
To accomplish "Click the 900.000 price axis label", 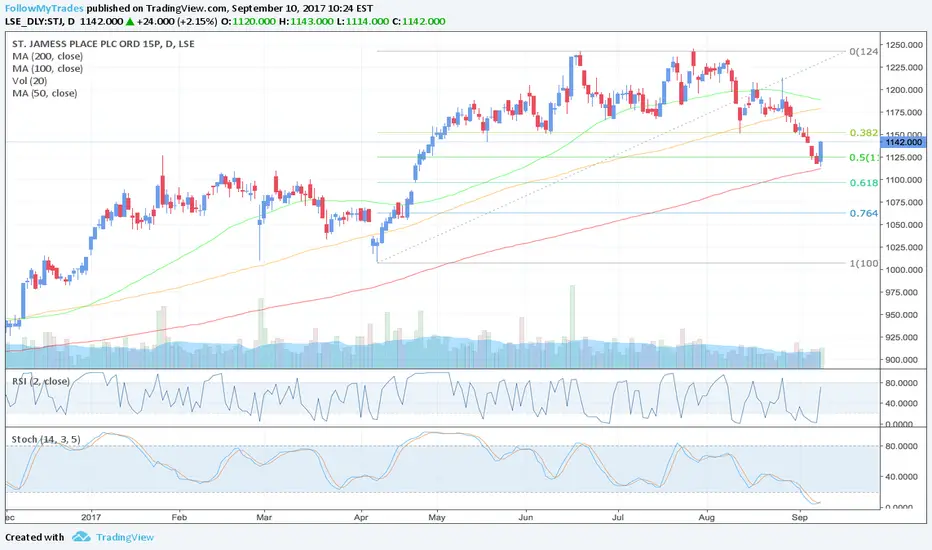I will click(904, 360).
